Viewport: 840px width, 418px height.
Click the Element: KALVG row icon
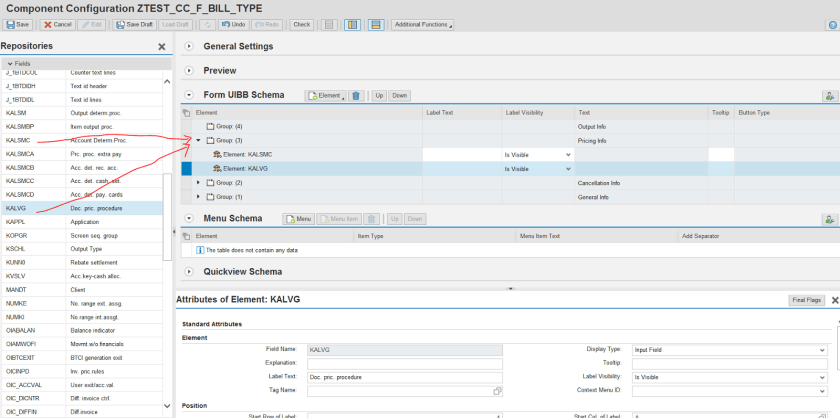[x=217, y=169]
